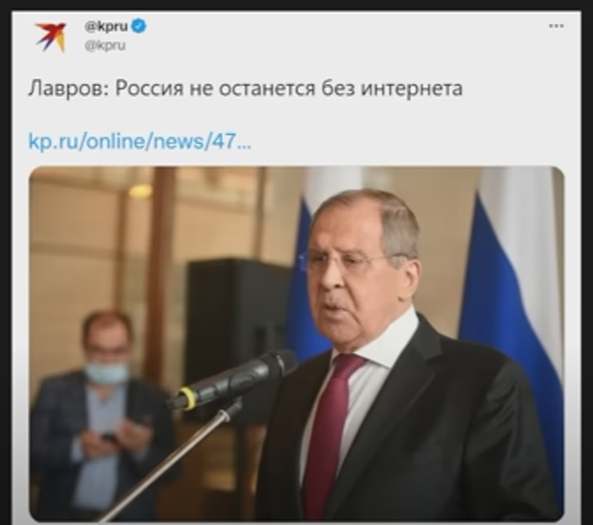Click the microphone in the photo

coord(234,378)
